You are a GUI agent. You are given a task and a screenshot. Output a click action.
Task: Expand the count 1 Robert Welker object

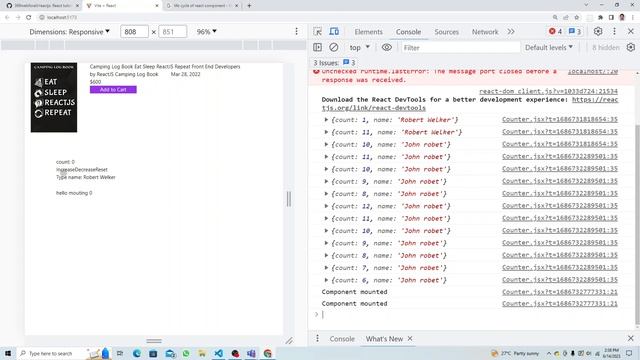[x=326, y=120]
